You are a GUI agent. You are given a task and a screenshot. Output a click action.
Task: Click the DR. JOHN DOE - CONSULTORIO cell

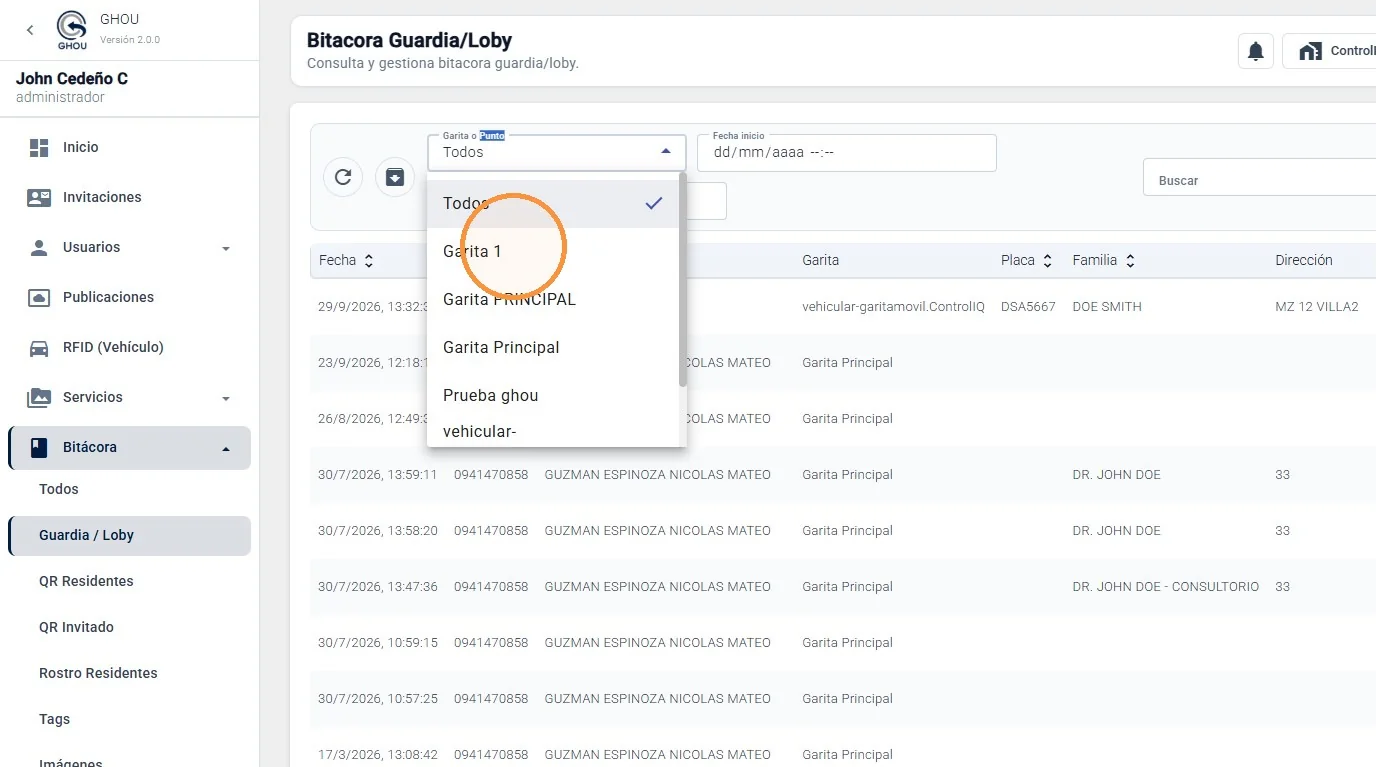[1166, 587]
